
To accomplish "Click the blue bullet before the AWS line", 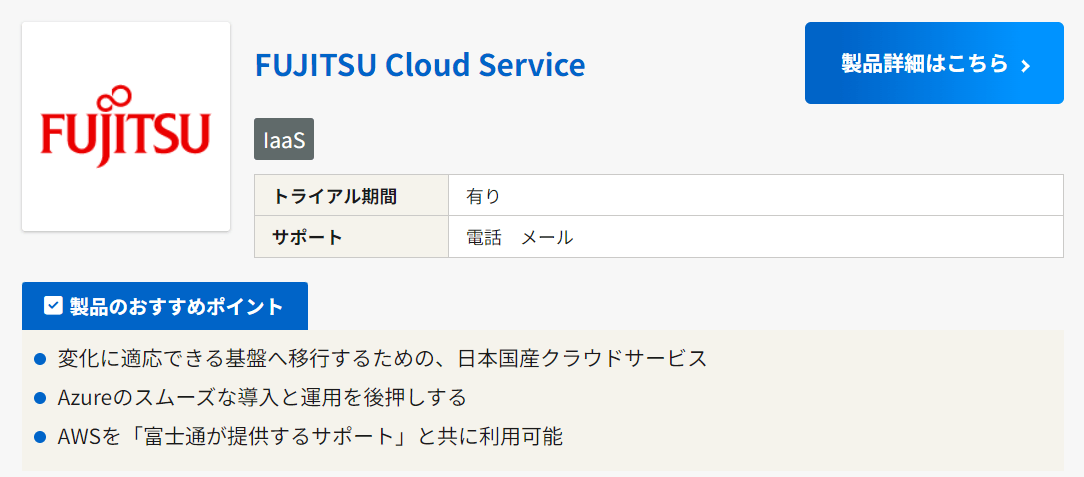I will [39, 438].
